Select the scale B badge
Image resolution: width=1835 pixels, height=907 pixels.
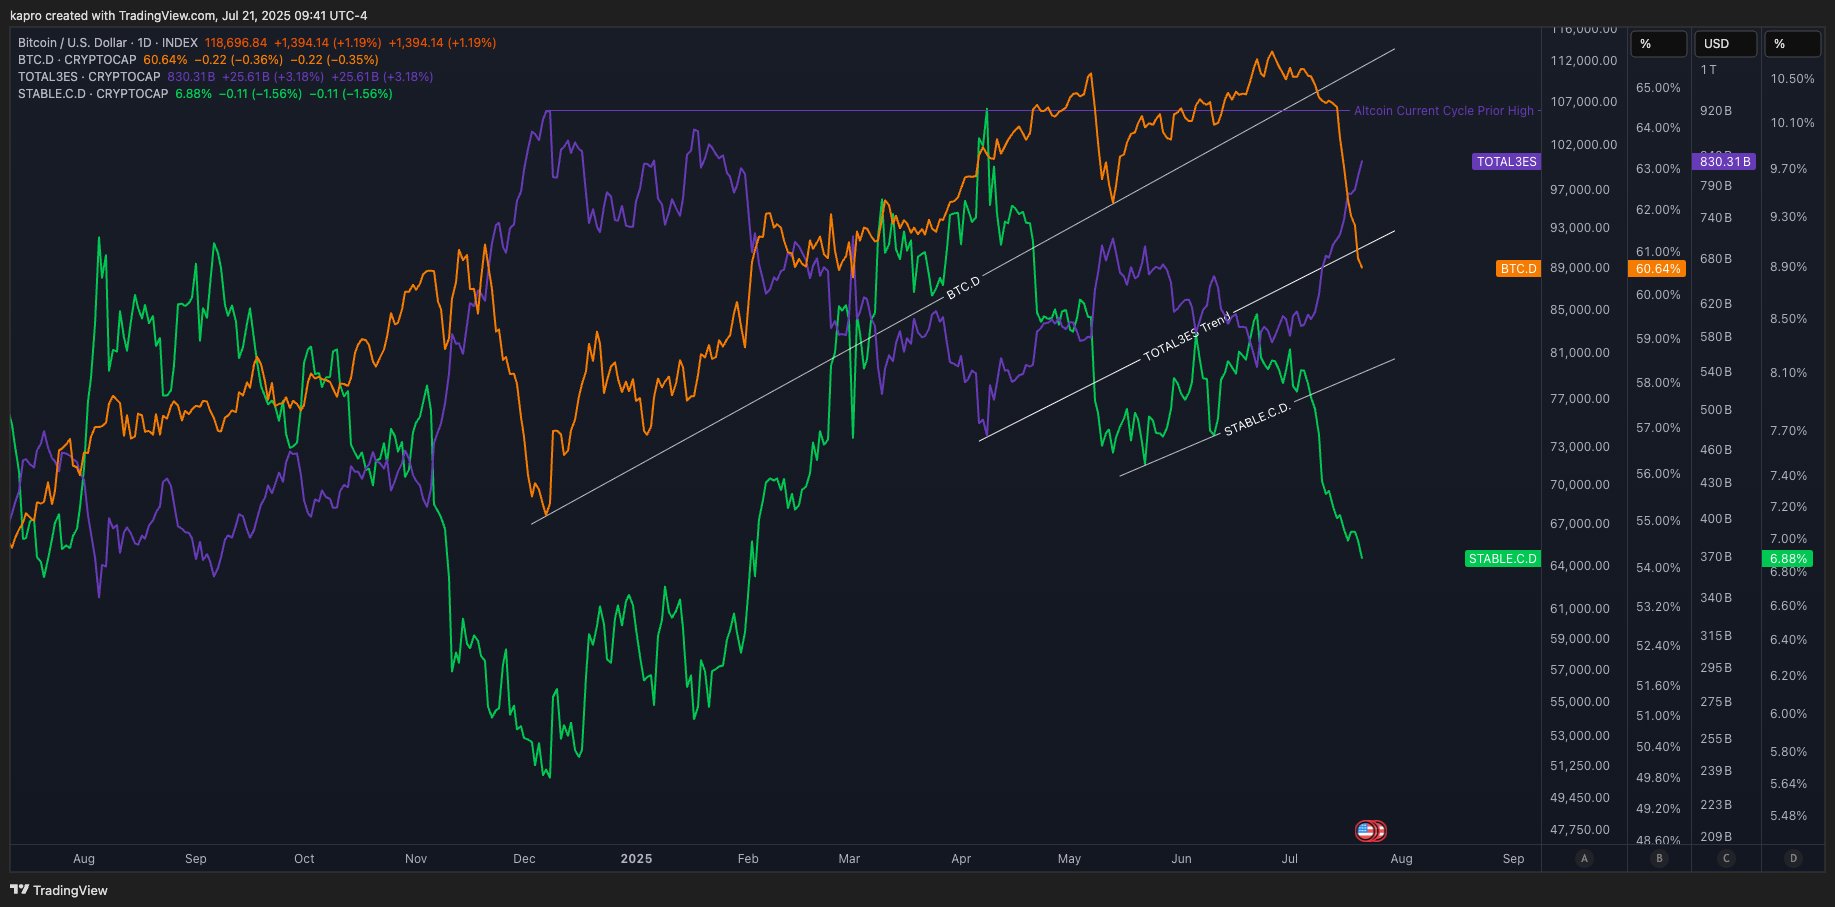[x=1659, y=858]
